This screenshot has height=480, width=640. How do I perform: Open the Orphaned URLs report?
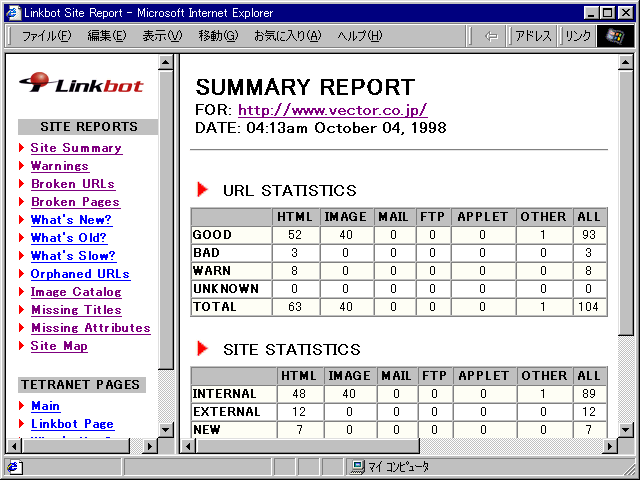[x=80, y=274]
